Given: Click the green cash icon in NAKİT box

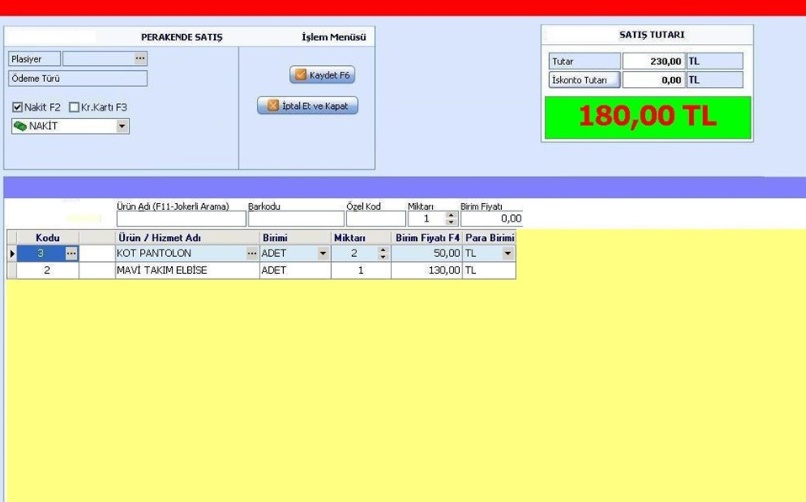Looking at the screenshot, I should click(19, 127).
